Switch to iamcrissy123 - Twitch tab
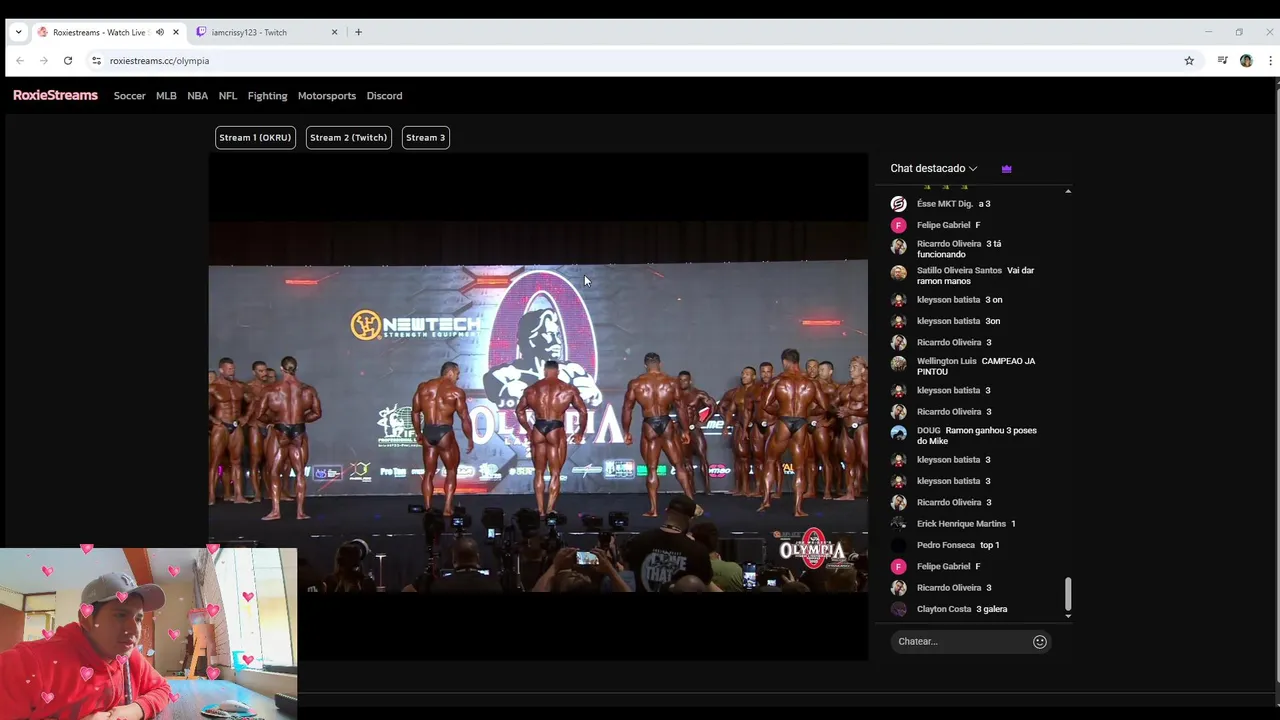Viewport: 1280px width, 720px height. (x=260, y=32)
